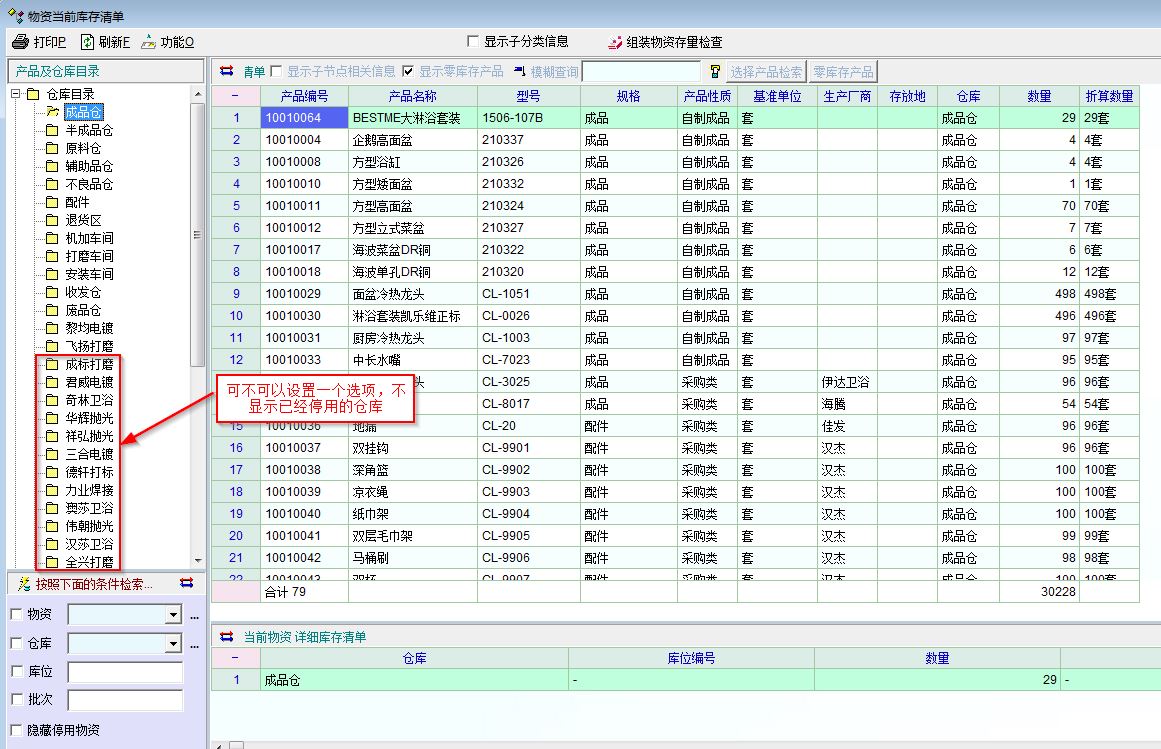Select the 原料仓 warehouse in tree
Image resolution: width=1161 pixels, height=749 pixels.
82,148
